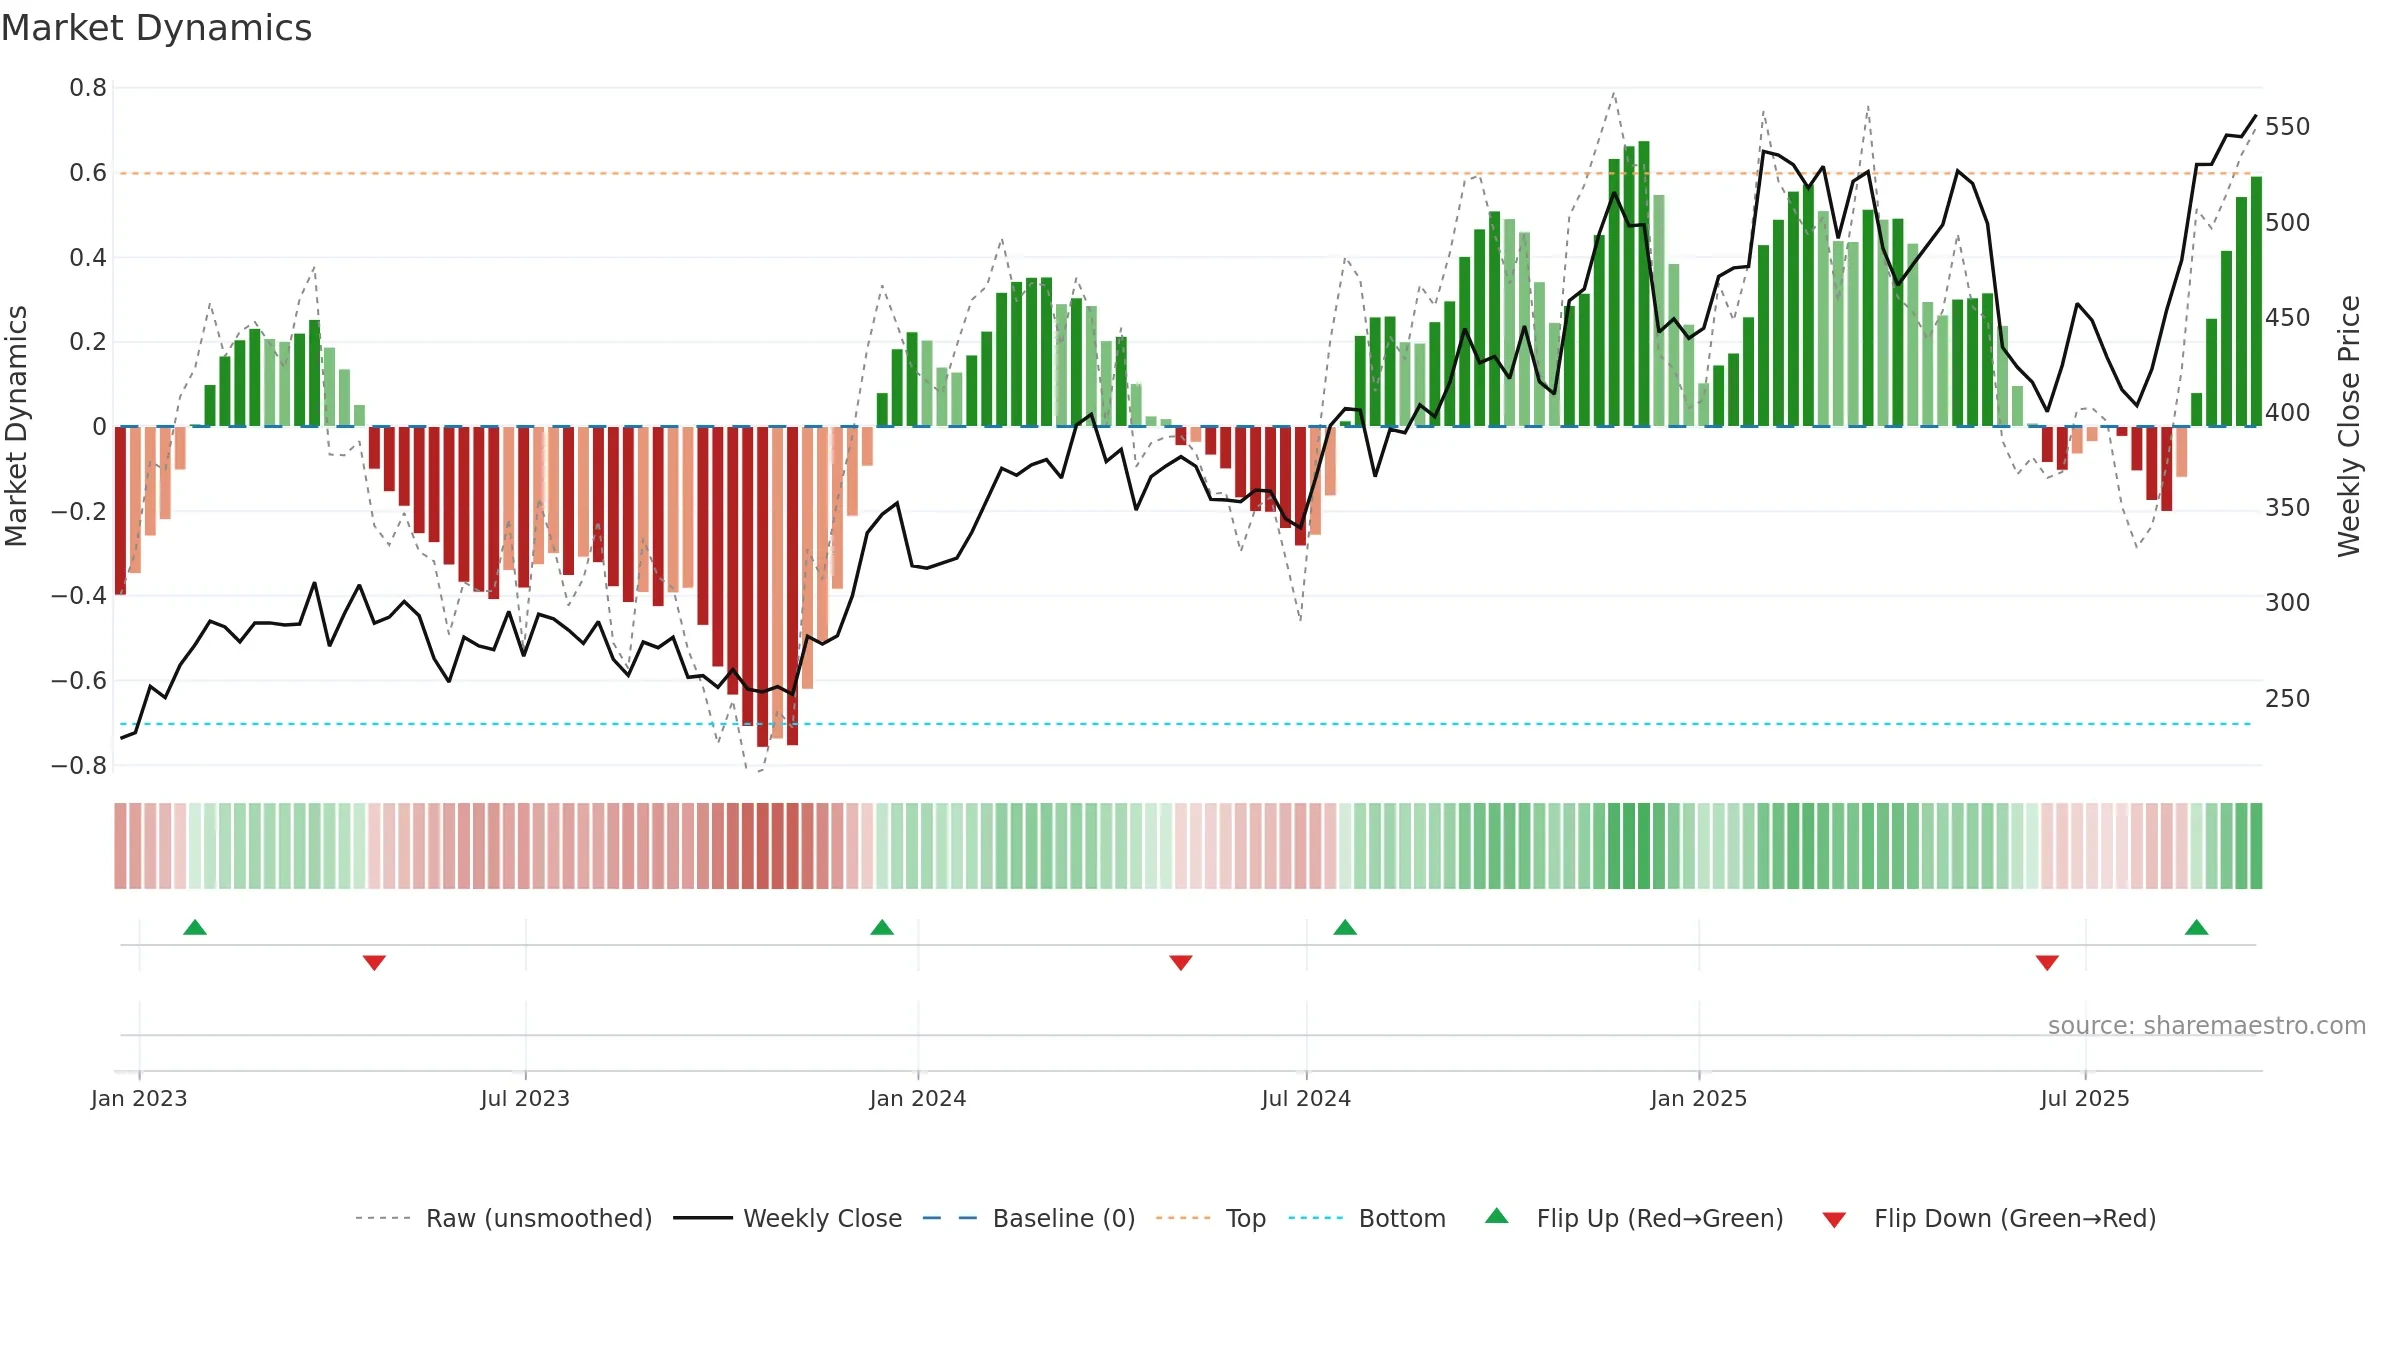The height and width of the screenshot is (1350, 2400).
Task: Click the red flip-down marker between Jan and Jul 2024
Action: [x=1181, y=962]
